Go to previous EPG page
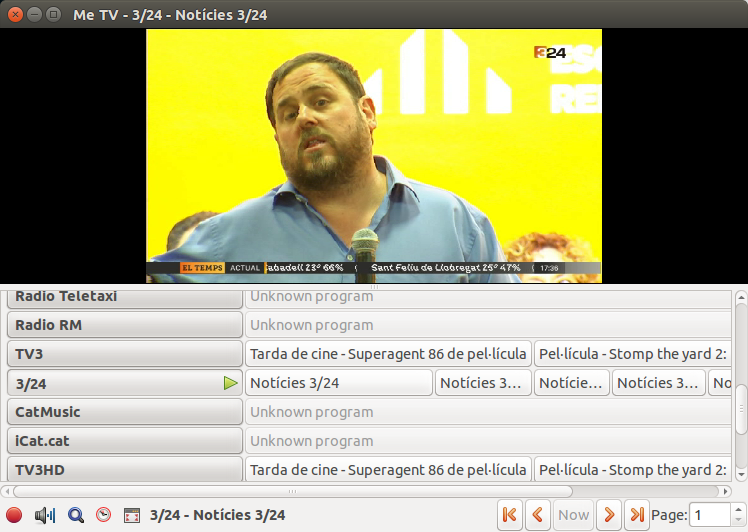Screen dimensions: 748x532 (538, 515)
